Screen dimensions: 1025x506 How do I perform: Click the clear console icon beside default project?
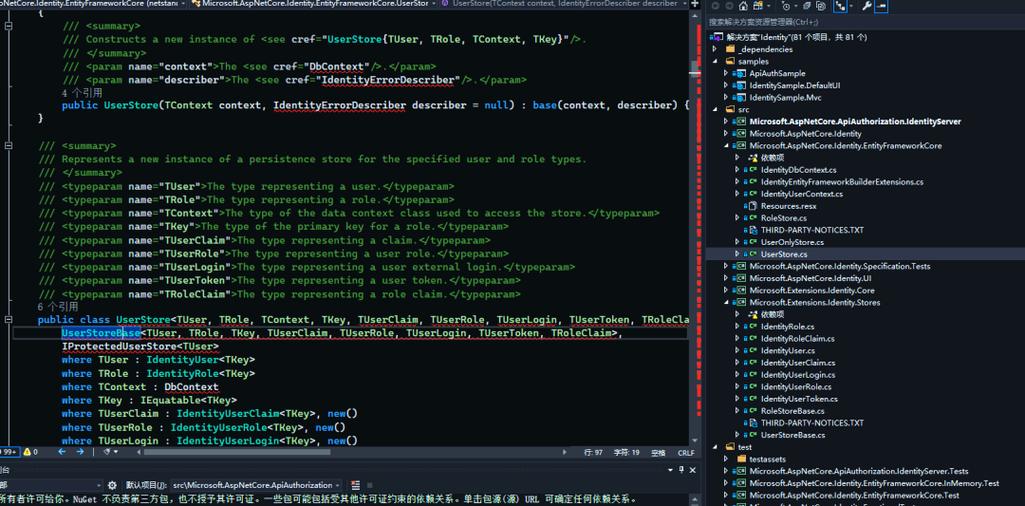click(x=355, y=485)
